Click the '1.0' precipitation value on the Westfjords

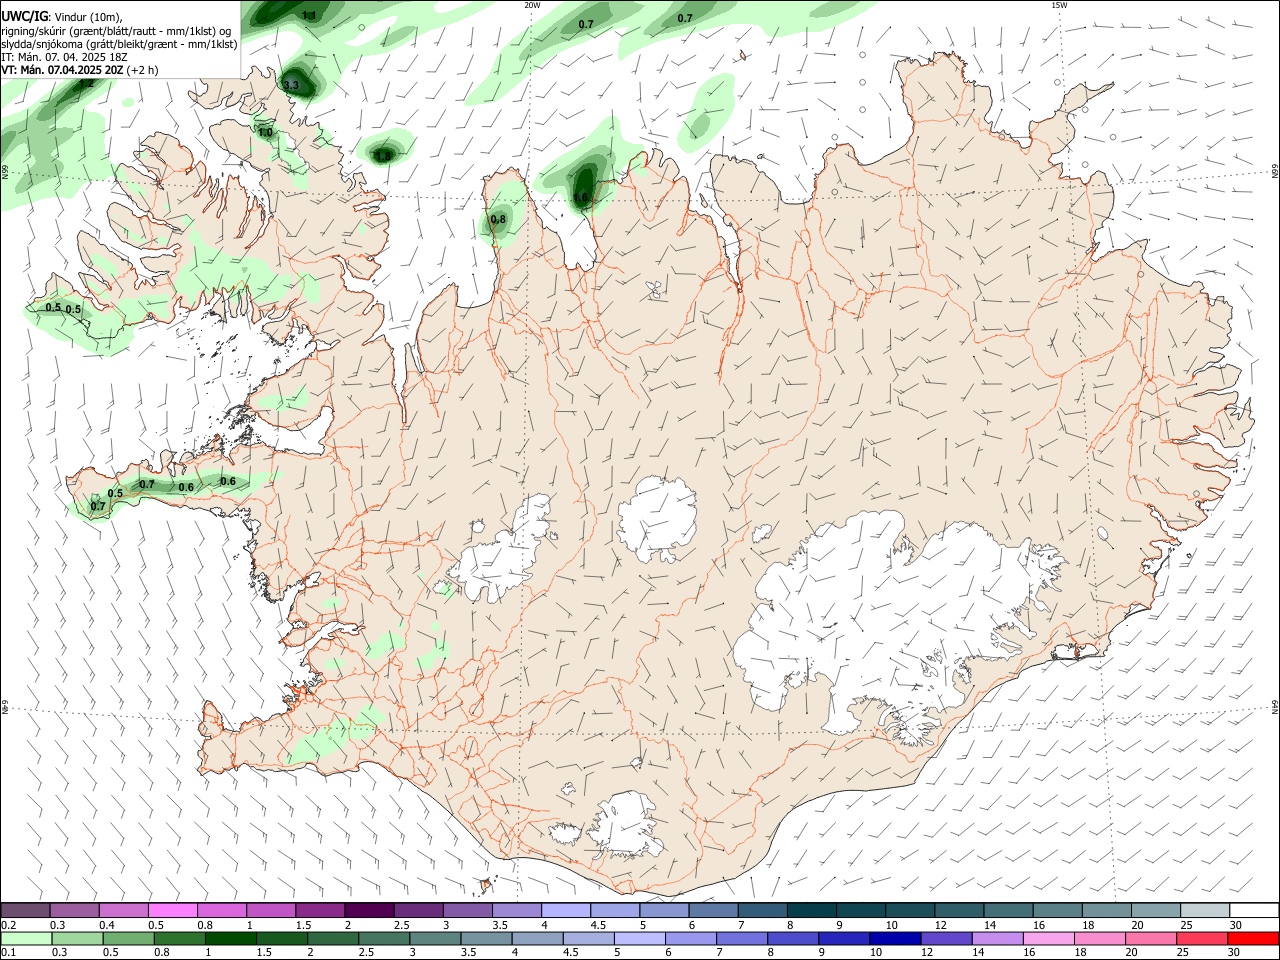click(x=265, y=132)
